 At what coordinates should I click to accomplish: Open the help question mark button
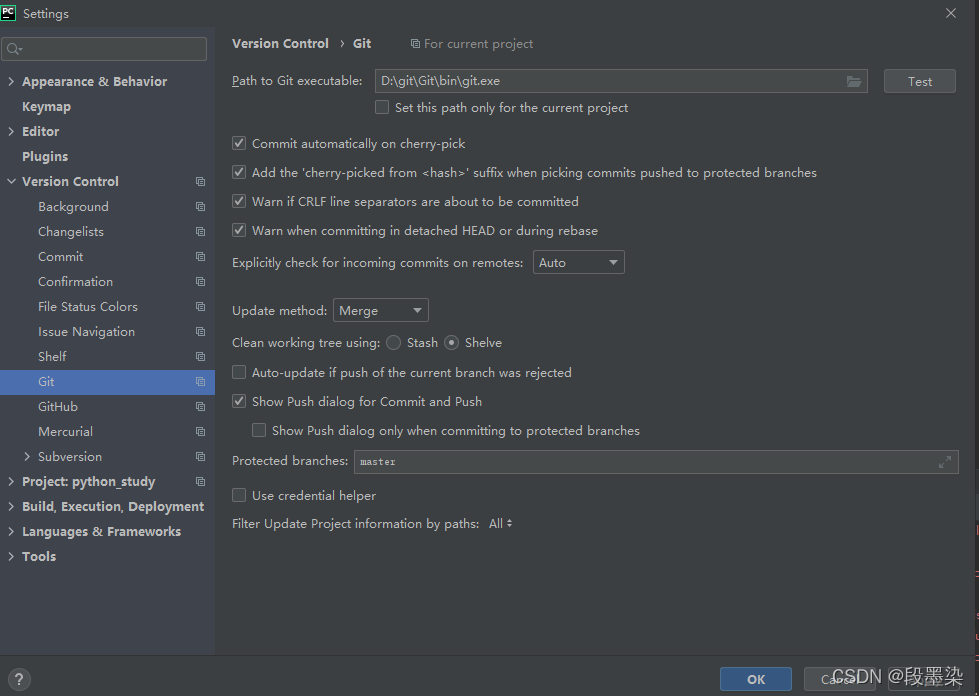pos(19,679)
